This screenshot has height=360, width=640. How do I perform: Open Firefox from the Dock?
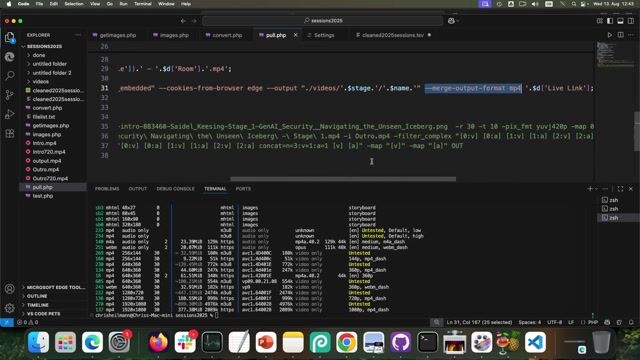(158, 342)
